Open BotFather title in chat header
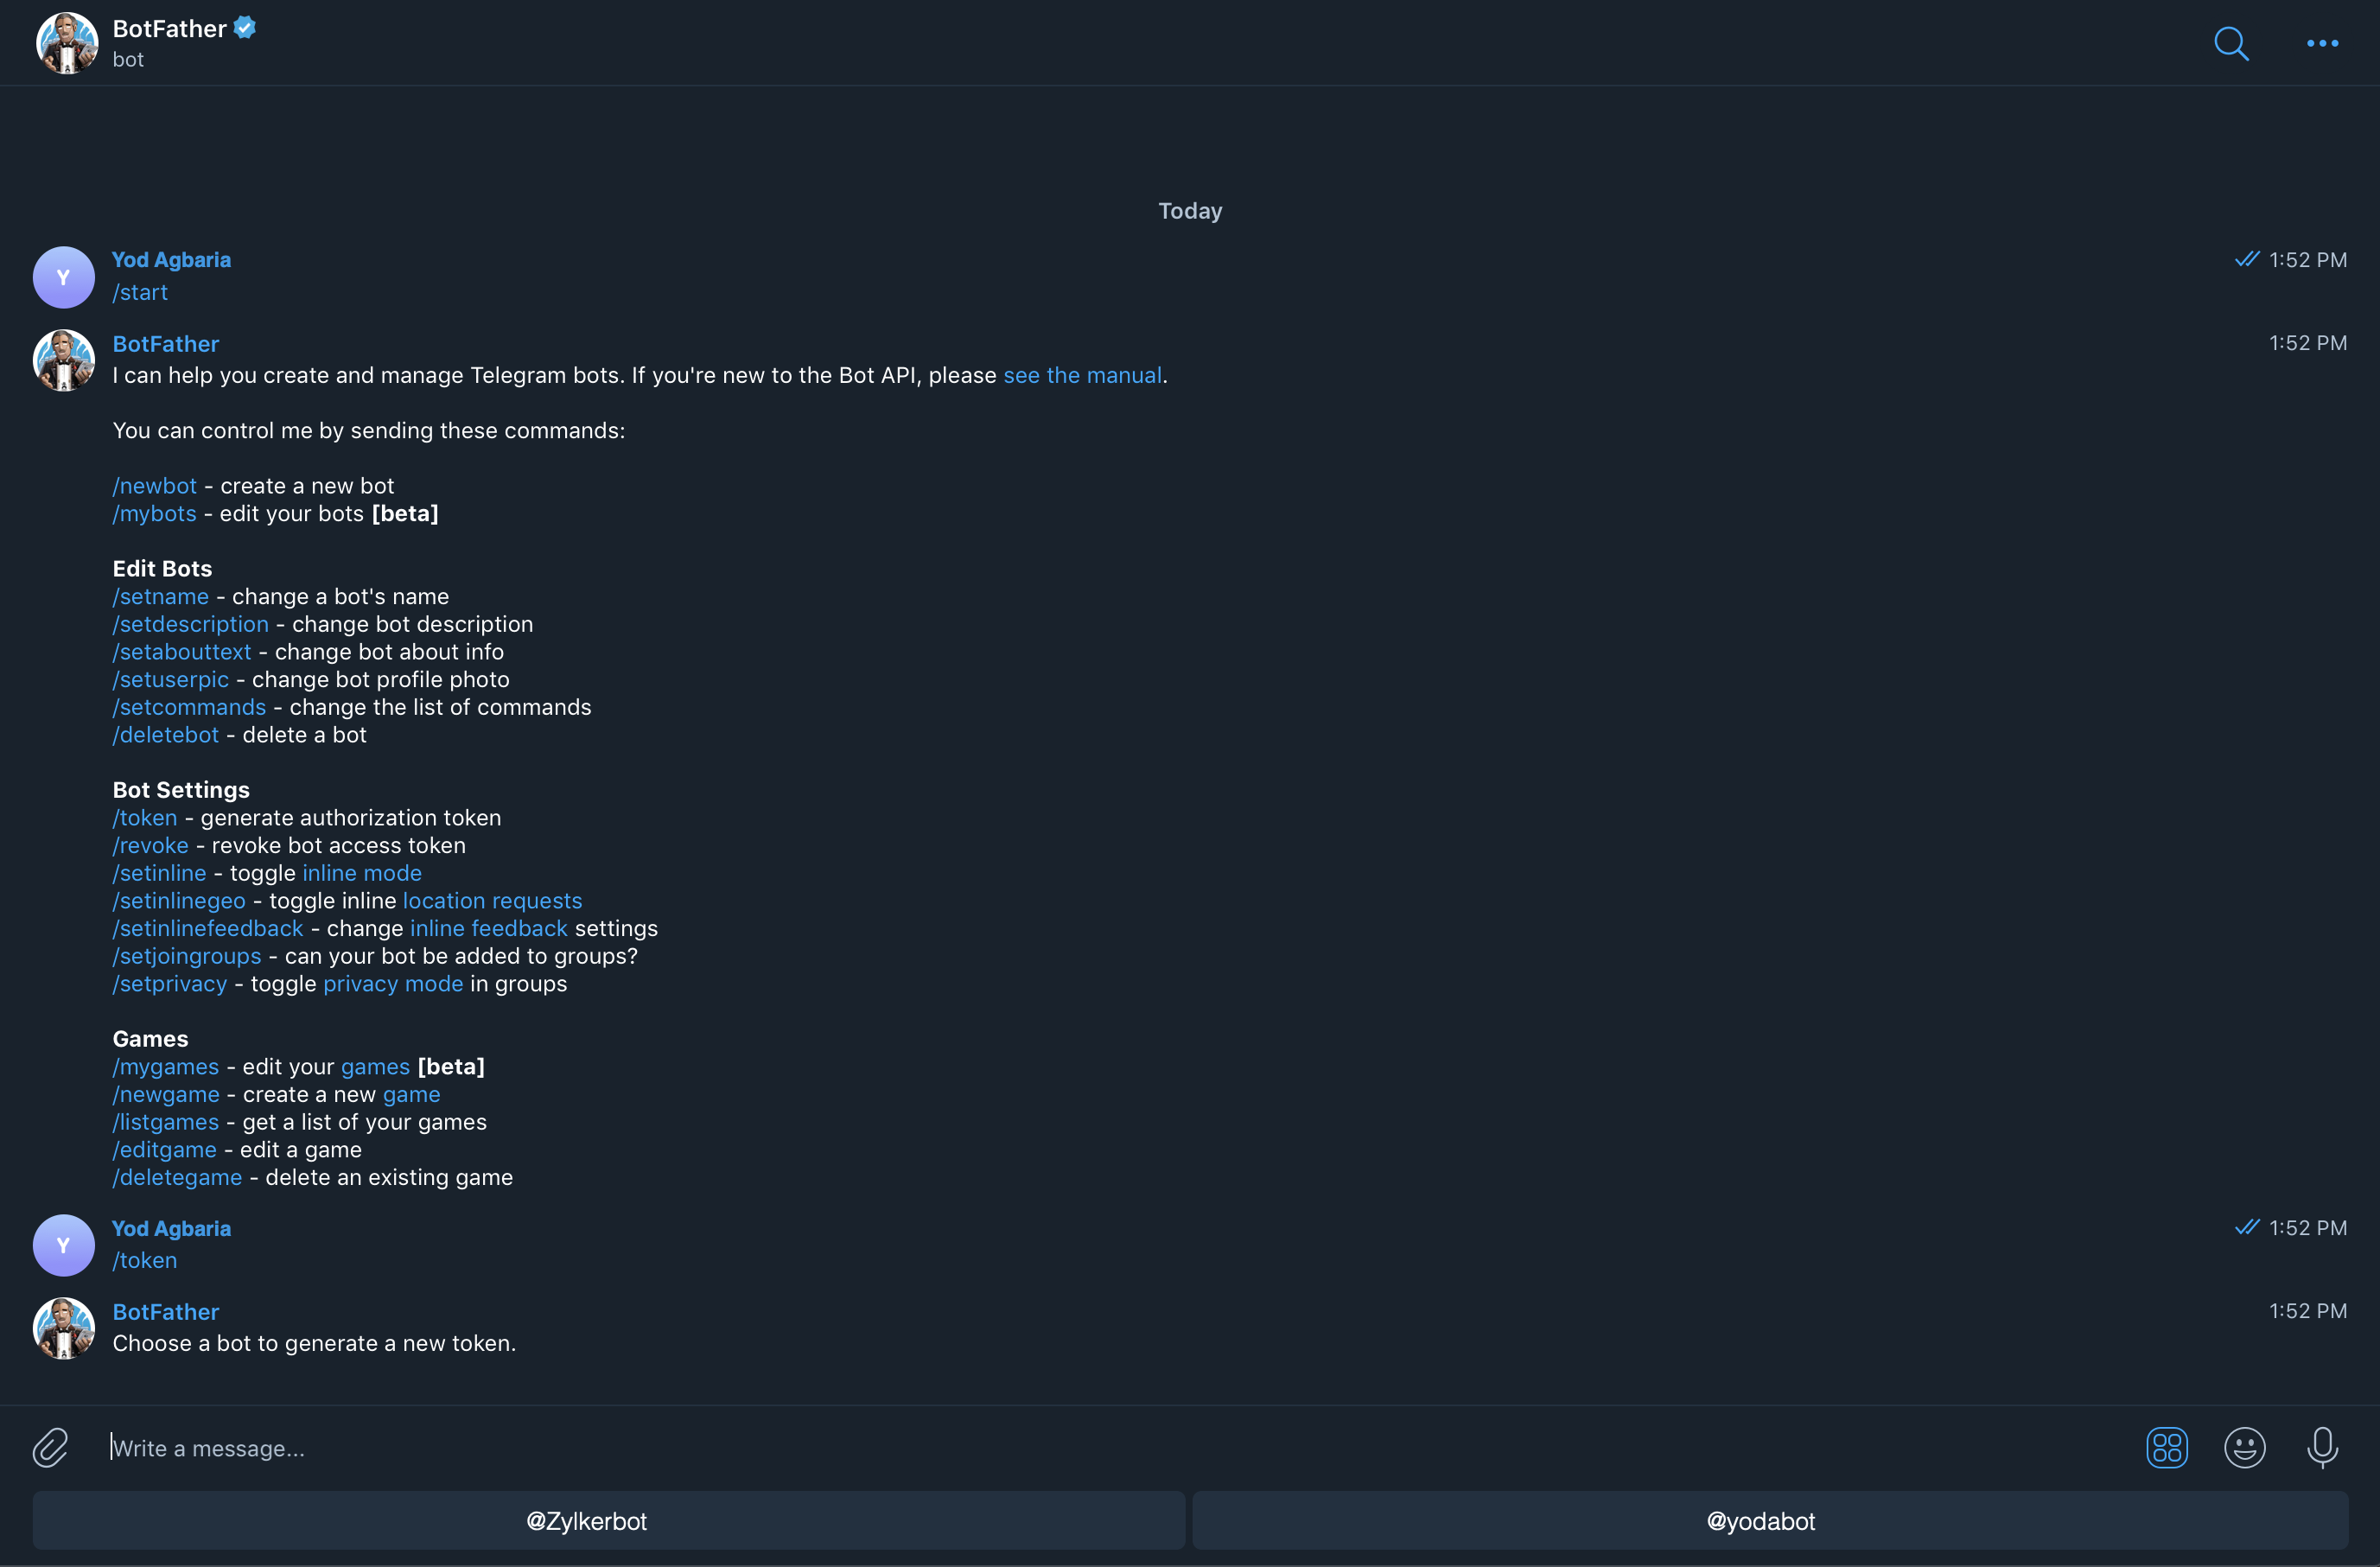 click(x=169, y=29)
